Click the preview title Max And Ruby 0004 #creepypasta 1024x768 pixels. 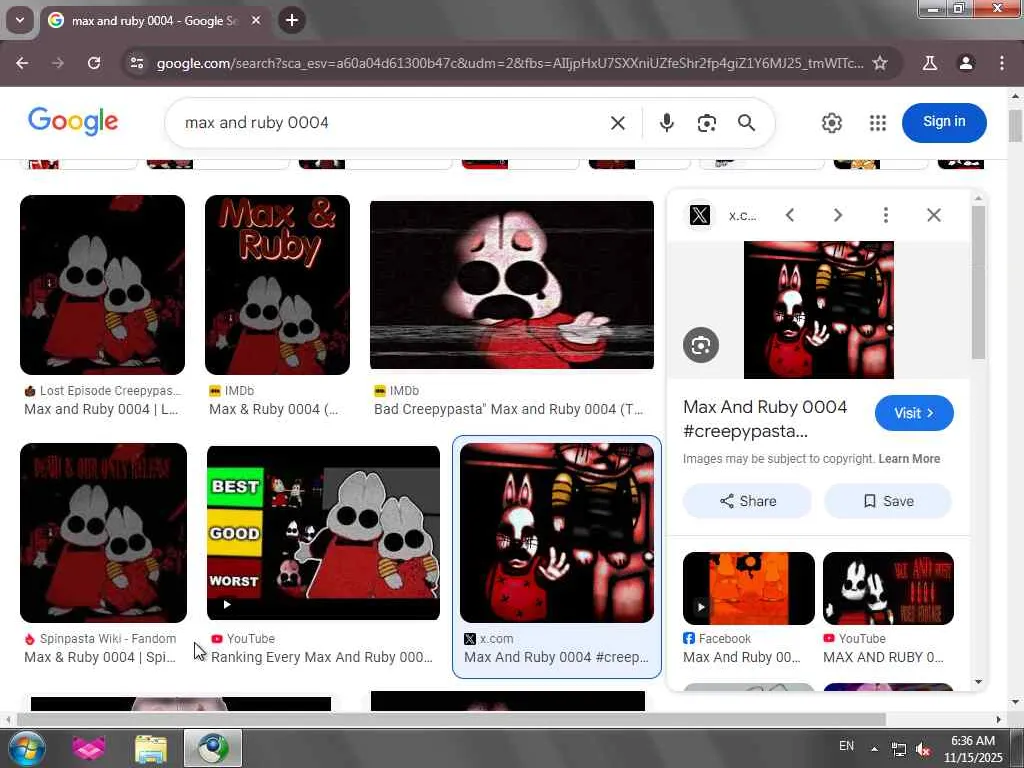pos(765,419)
